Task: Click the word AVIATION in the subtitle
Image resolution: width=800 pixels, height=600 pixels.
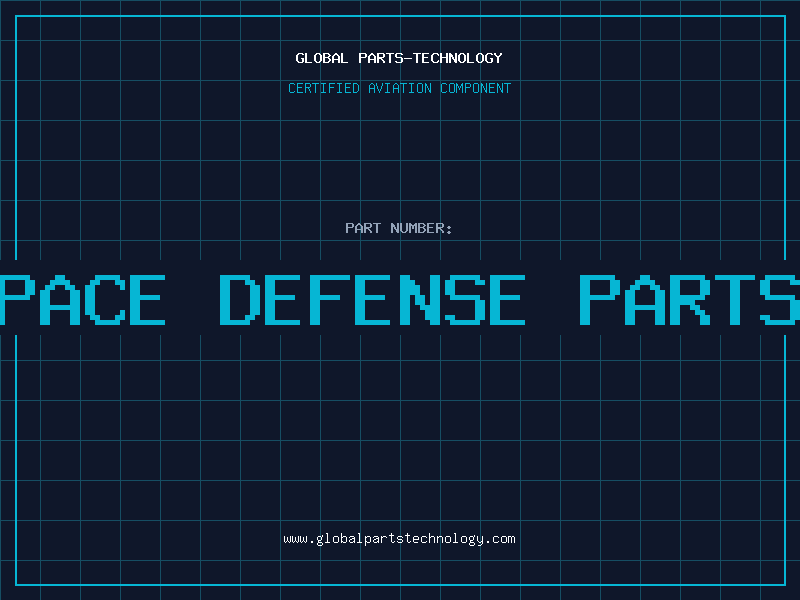Action: point(399,88)
